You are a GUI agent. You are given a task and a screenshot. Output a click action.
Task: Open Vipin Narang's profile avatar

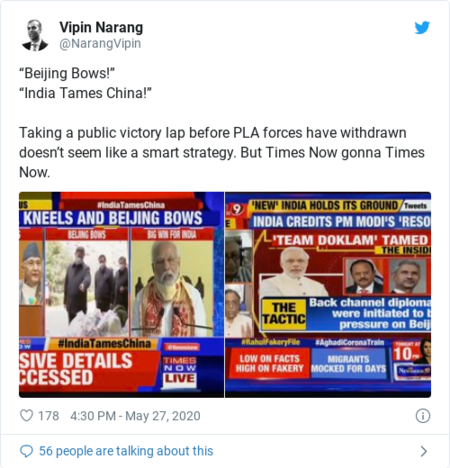point(35,35)
